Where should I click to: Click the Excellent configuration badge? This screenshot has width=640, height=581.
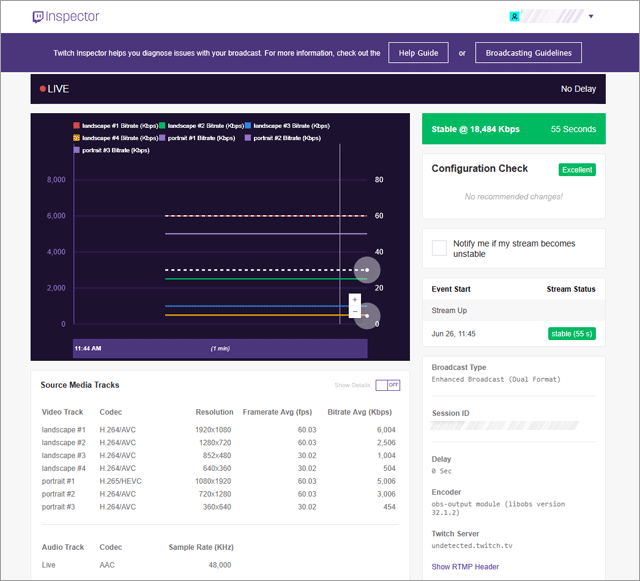click(577, 170)
